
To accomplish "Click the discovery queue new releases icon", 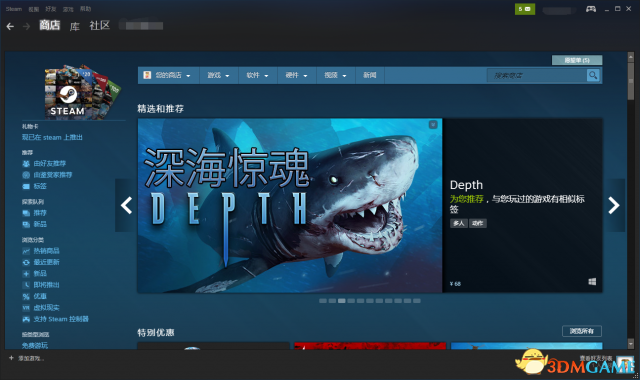I will tap(26, 224).
